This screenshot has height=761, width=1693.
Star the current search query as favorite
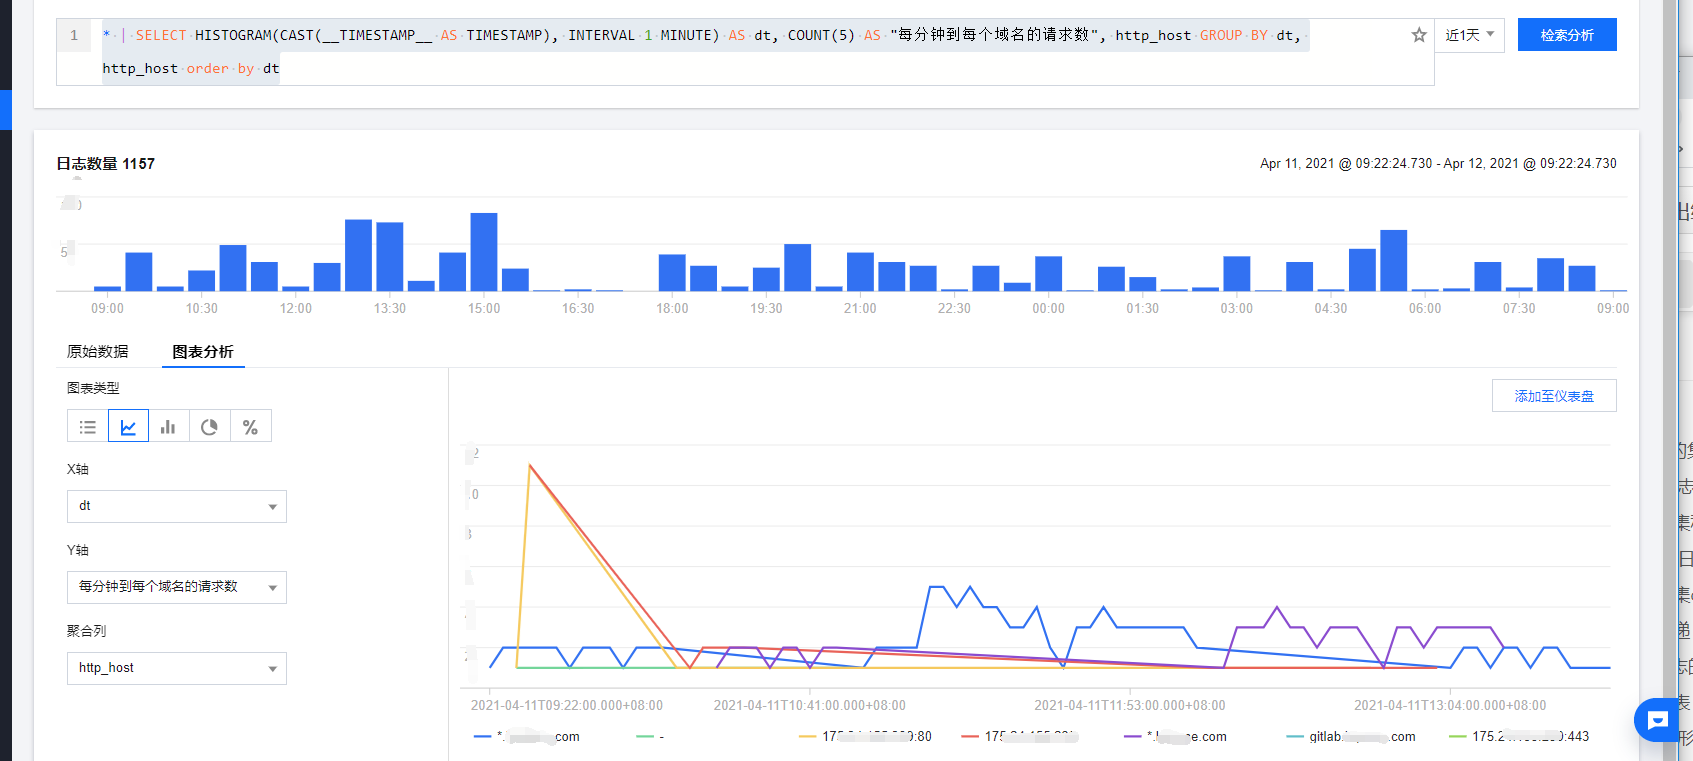(1418, 35)
